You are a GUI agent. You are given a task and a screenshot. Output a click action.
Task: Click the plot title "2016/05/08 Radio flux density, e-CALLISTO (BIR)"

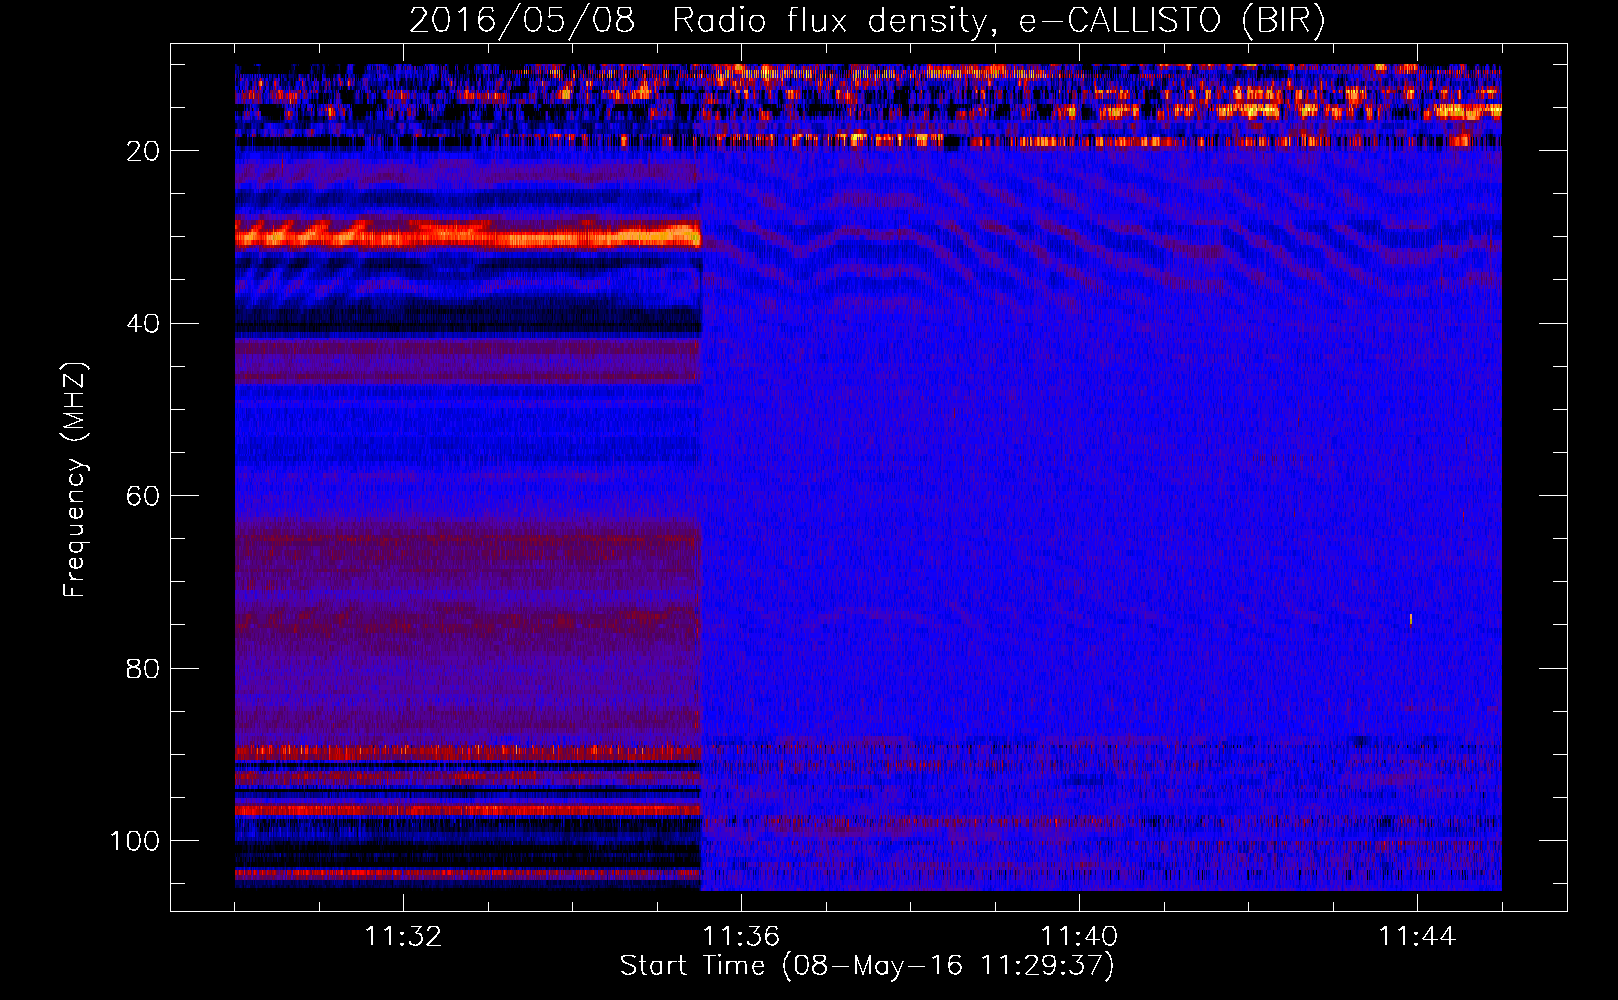pyautogui.click(x=867, y=20)
